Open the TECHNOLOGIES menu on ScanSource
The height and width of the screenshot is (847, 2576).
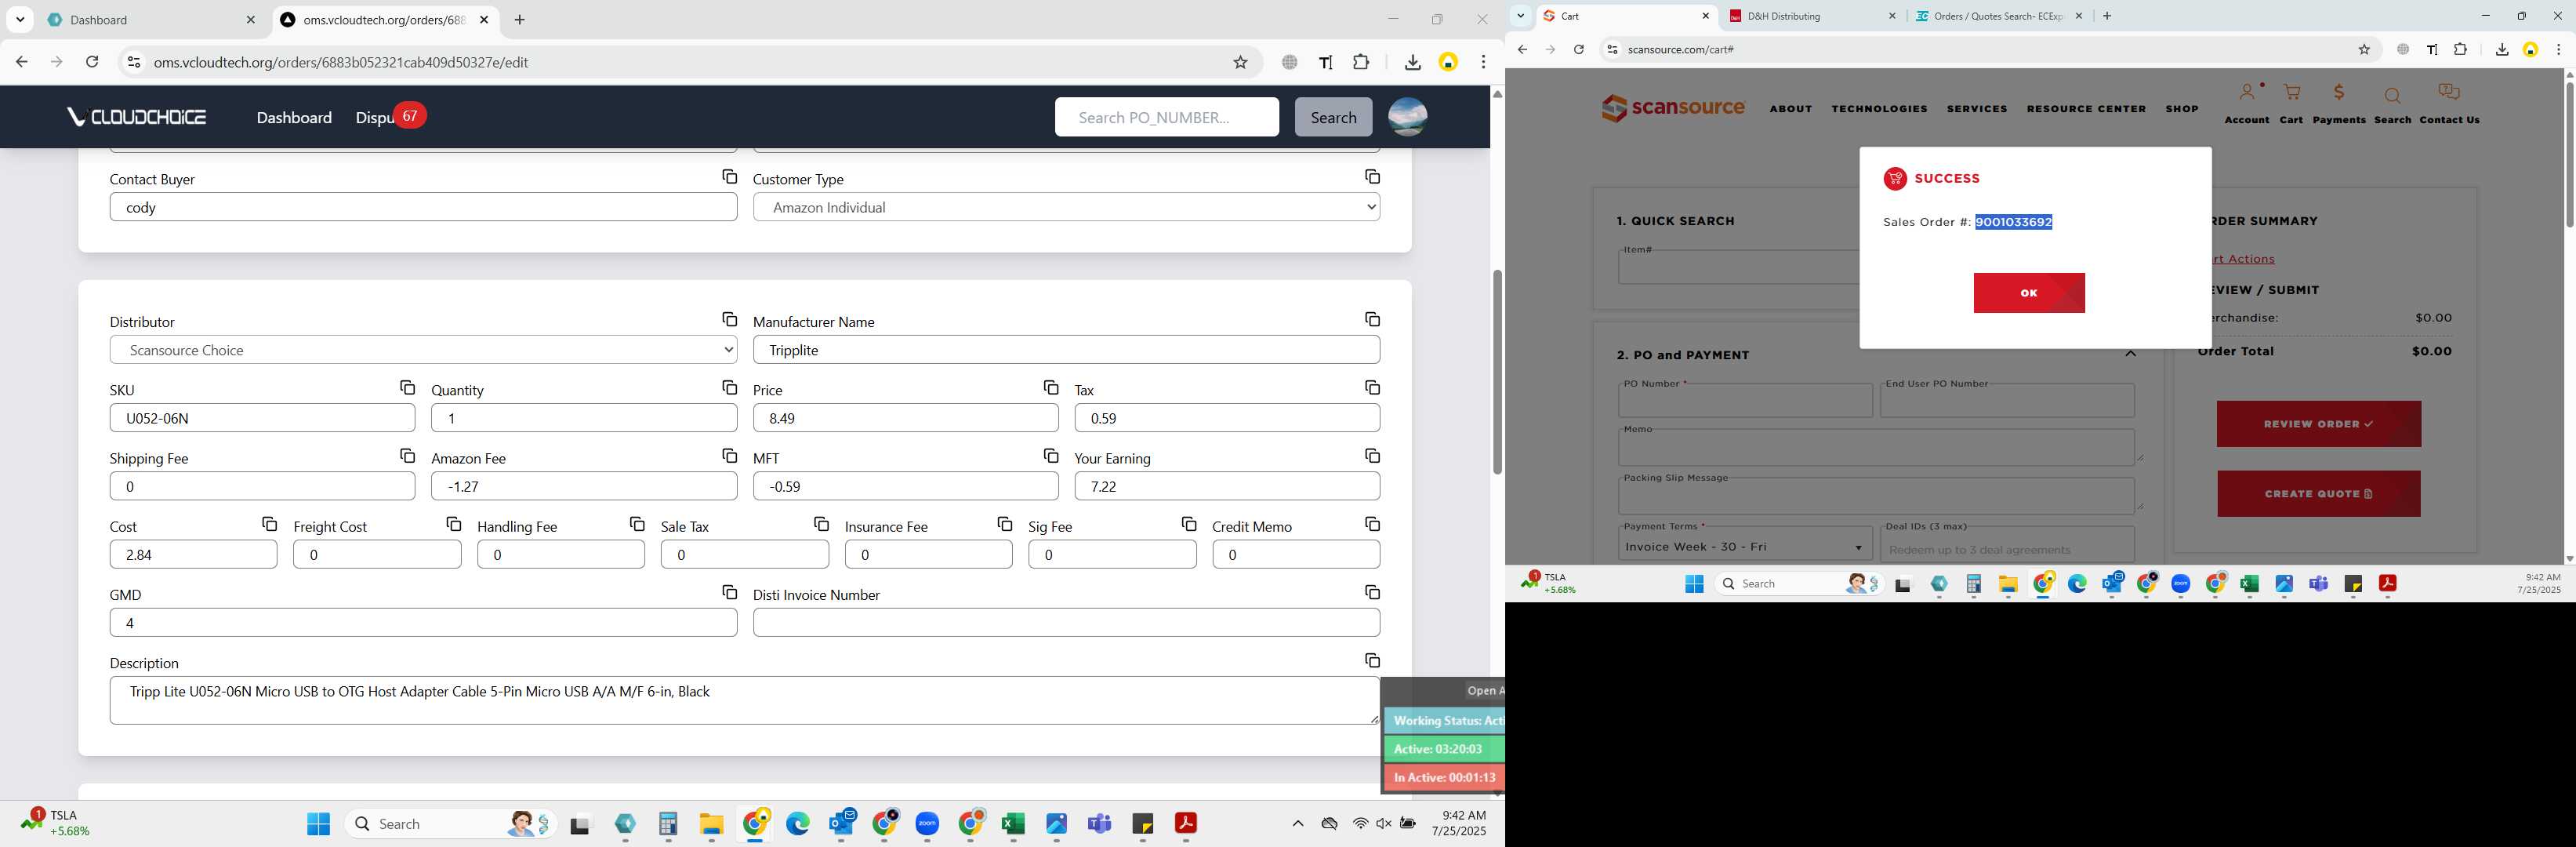point(1879,109)
